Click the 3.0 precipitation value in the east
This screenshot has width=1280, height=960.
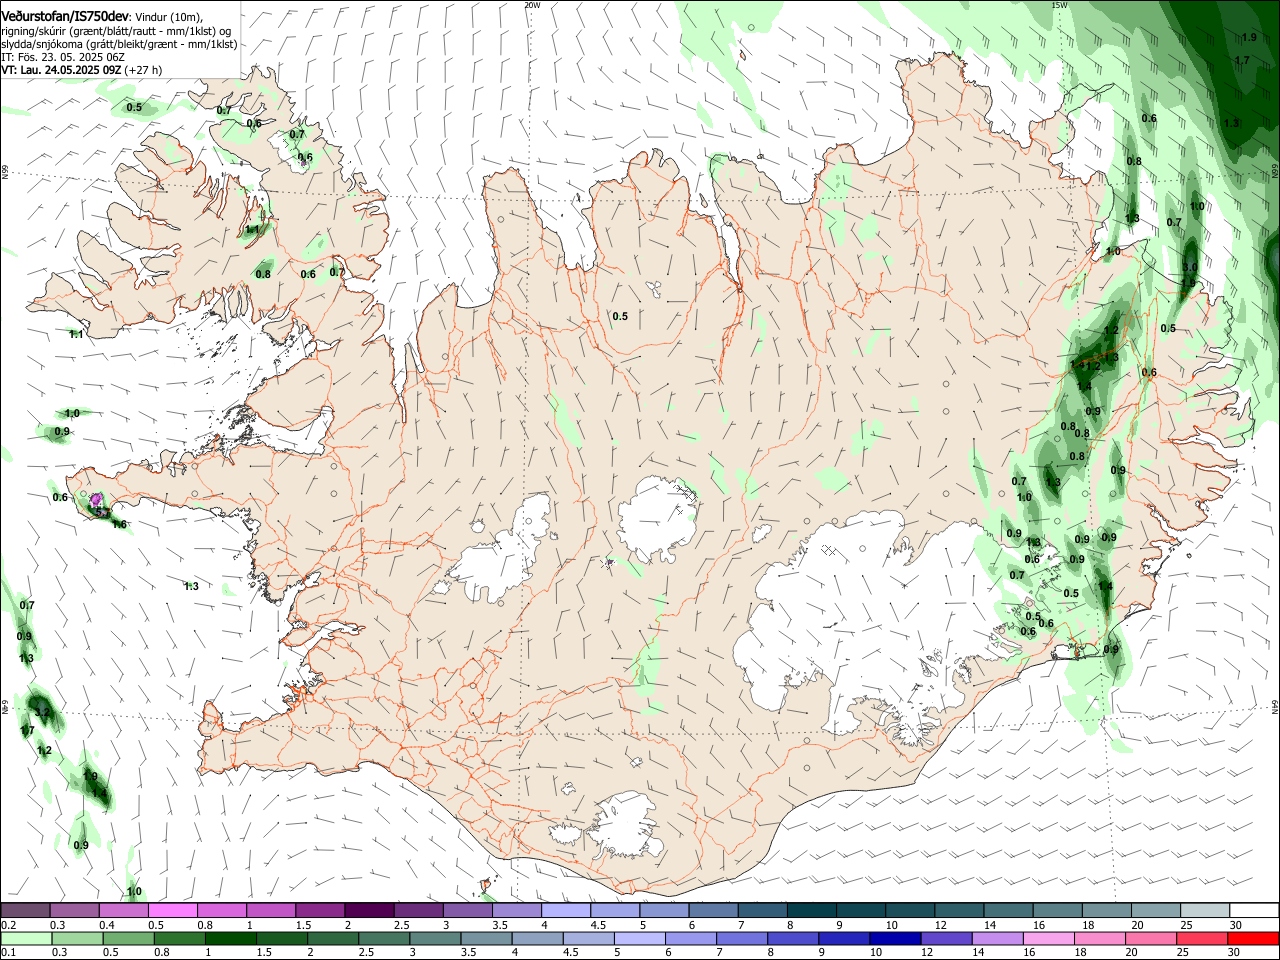(1189, 267)
